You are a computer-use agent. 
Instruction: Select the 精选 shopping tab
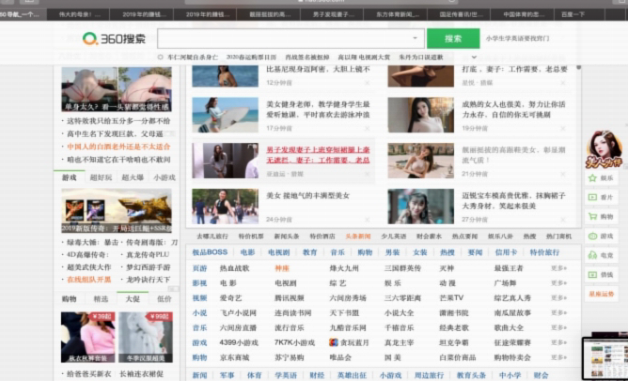pos(101,298)
